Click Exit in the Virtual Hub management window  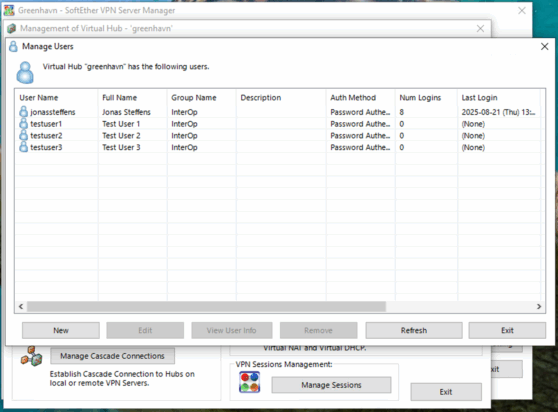point(446,392)
